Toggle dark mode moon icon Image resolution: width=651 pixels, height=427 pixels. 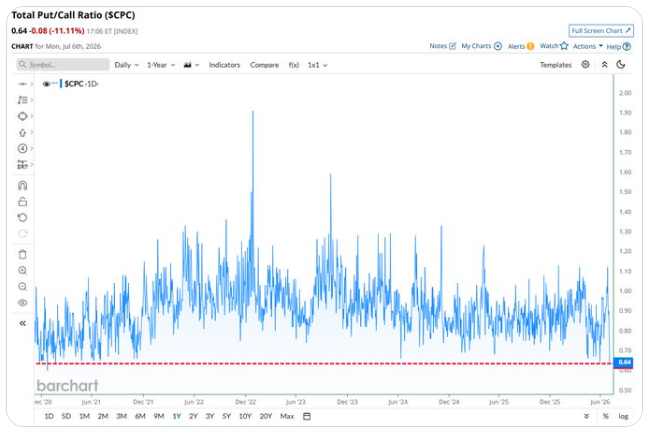coord(621,64)
